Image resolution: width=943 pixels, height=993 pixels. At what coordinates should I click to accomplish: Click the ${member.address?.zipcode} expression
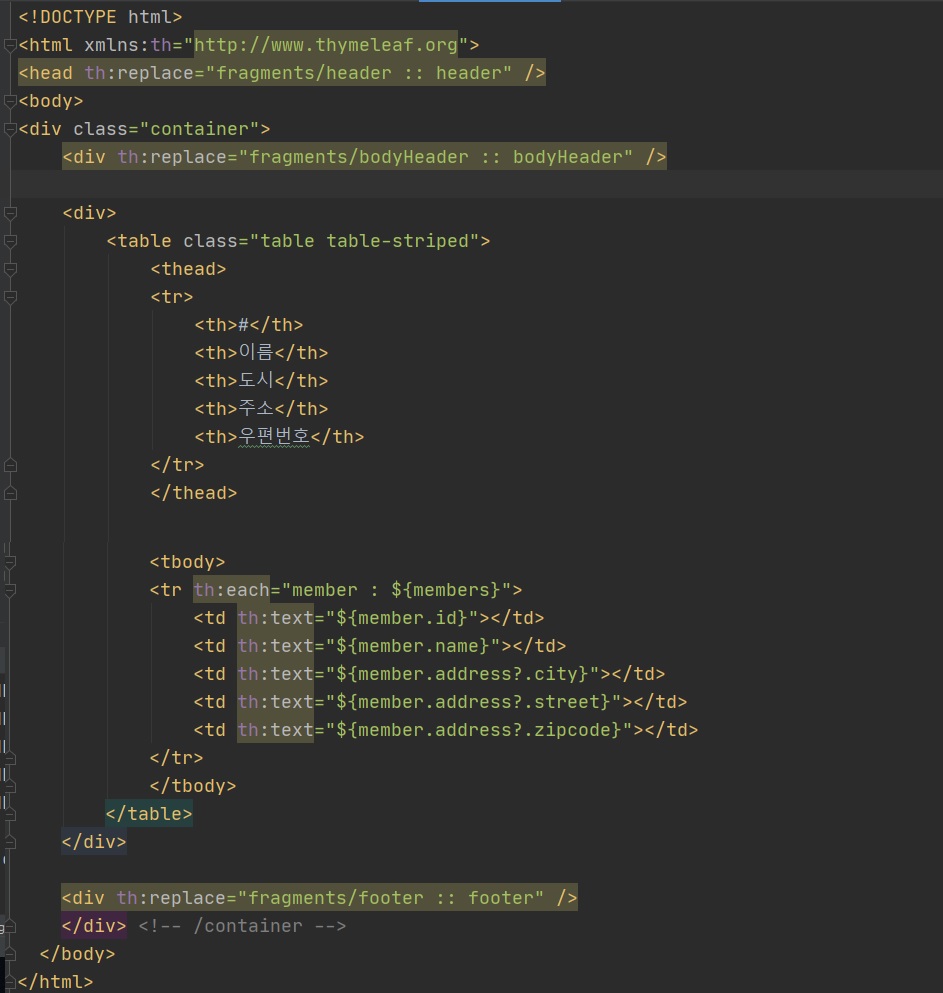coord(479,730)
